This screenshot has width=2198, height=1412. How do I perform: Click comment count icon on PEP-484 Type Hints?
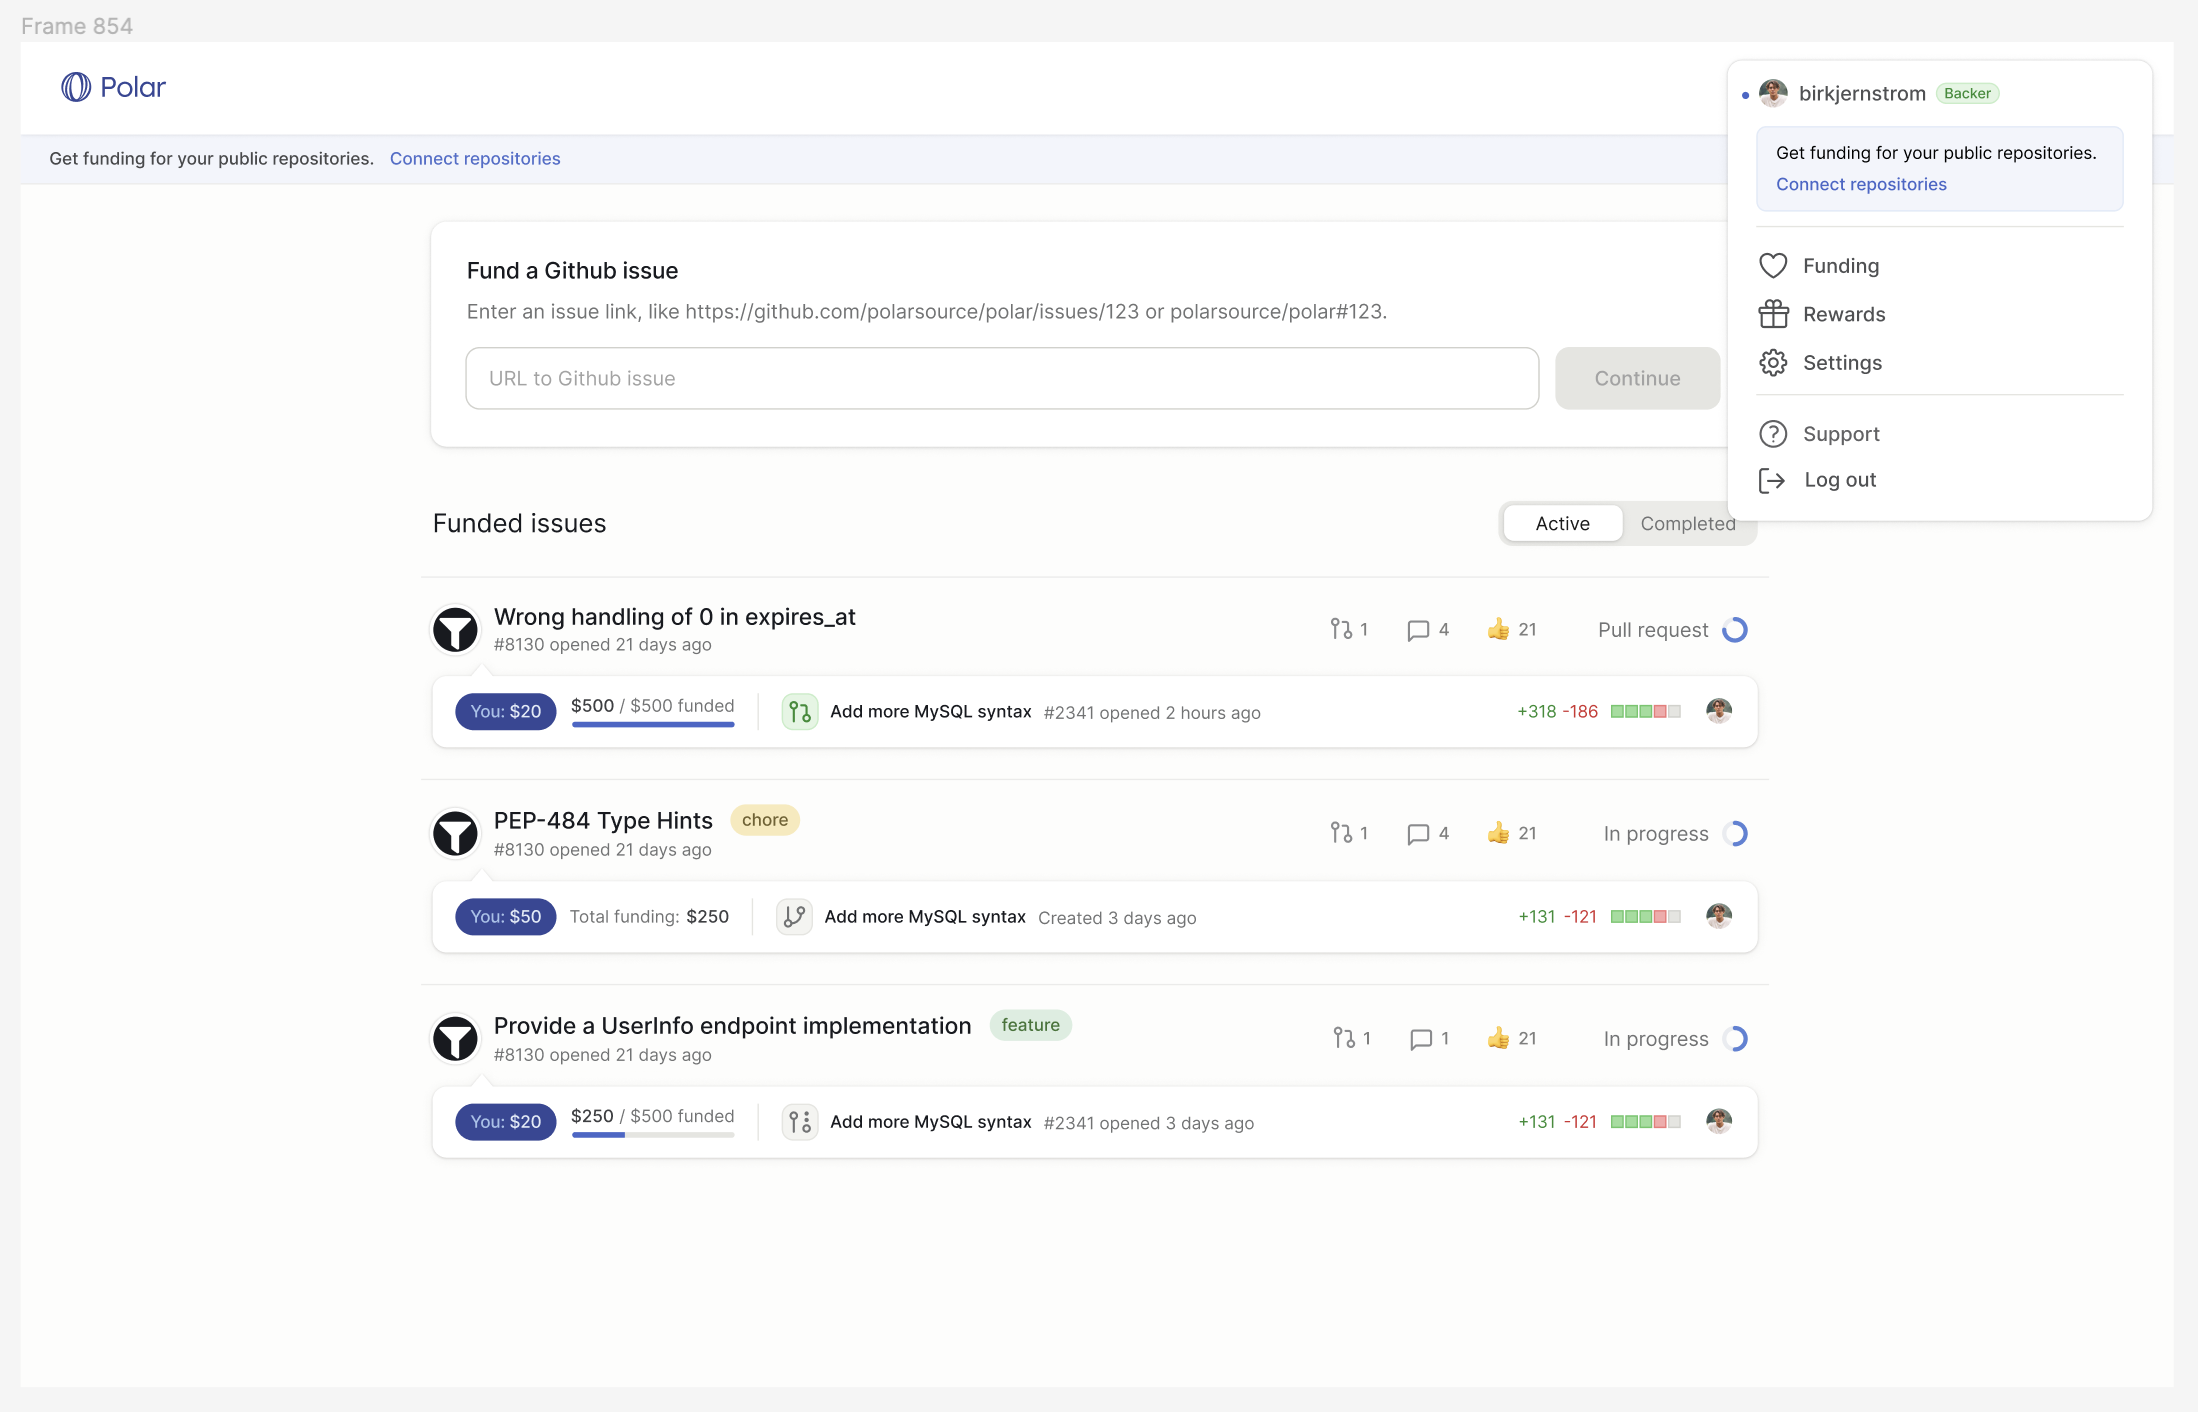[x=1417, y=834]
